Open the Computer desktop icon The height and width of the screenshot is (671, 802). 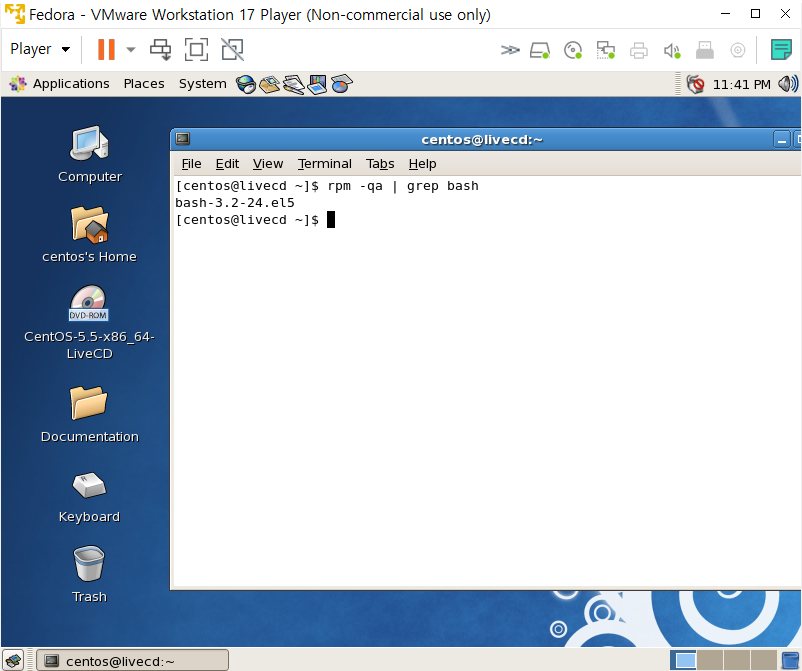tap(90, 154)
